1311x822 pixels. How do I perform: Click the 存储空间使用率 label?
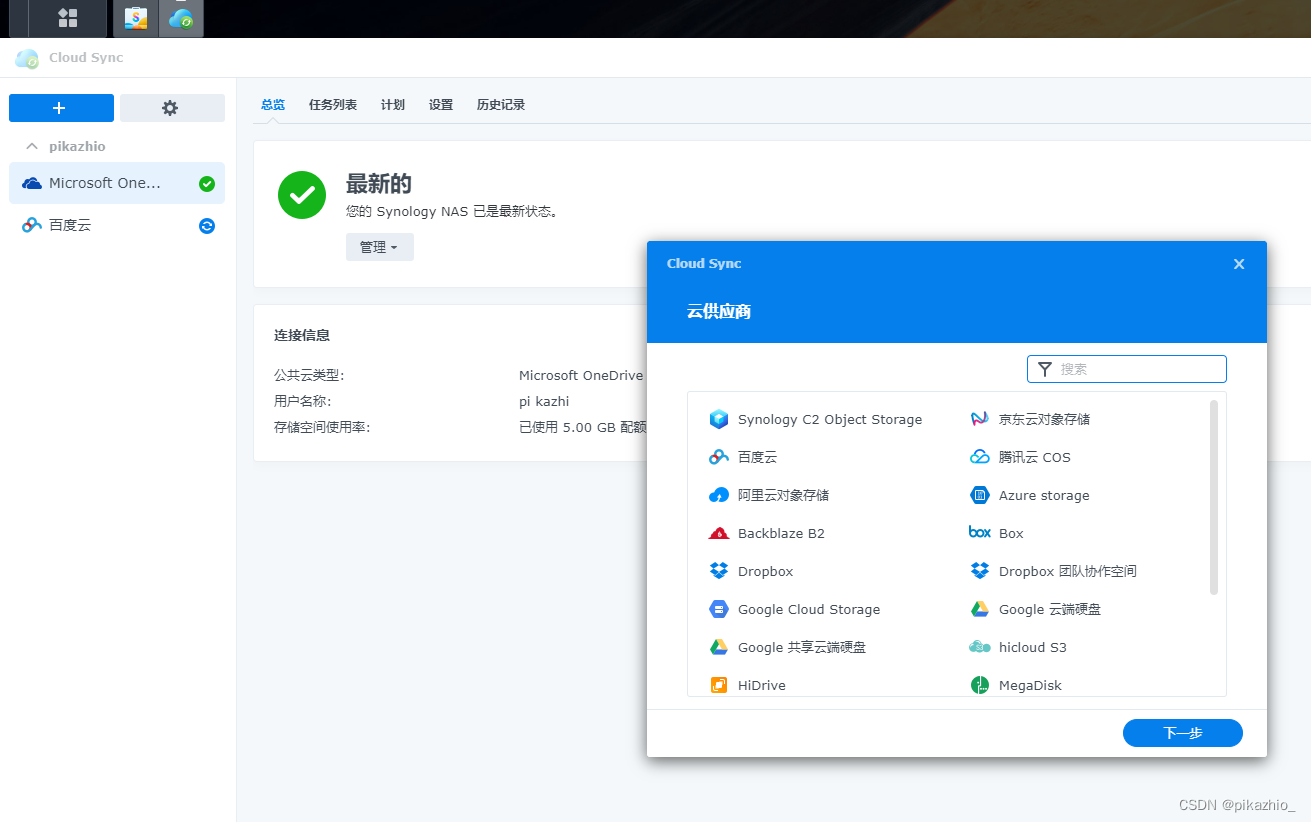(322, 428)
